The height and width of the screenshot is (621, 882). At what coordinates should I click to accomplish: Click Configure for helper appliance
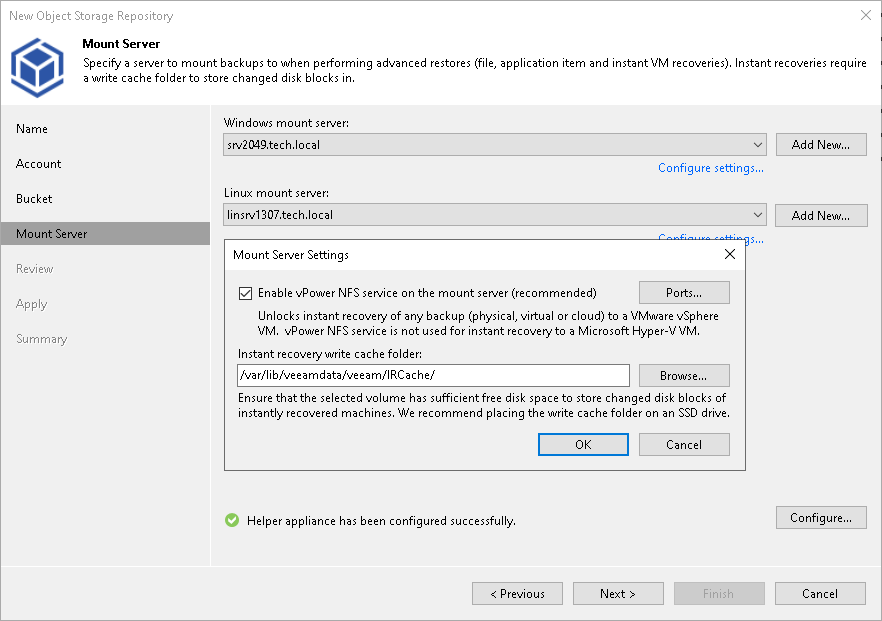[821, 518]
